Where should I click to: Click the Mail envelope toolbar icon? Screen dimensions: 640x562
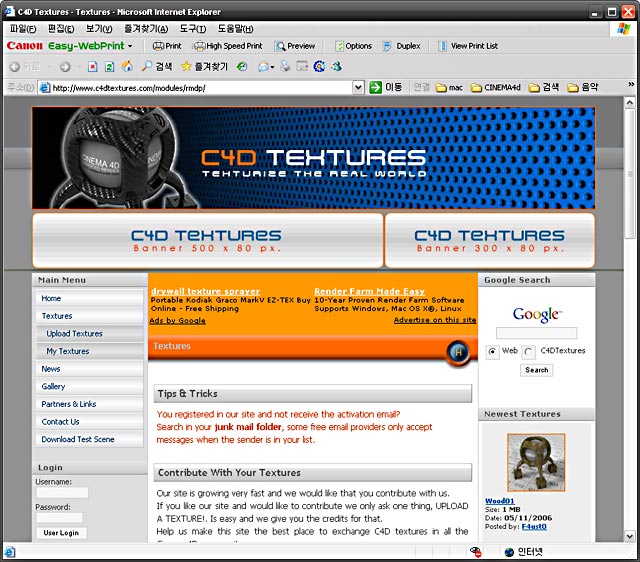pos(263,67)
